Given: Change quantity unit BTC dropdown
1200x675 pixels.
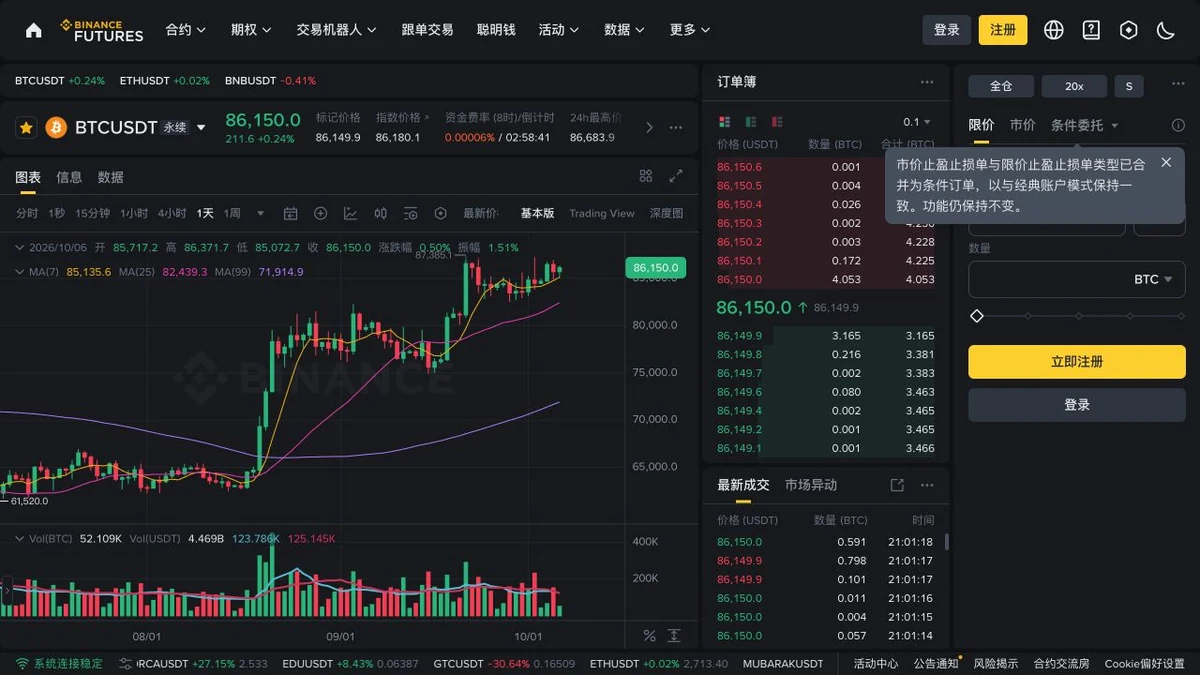Looking at the screenshot, I should tap(1153, 280).
